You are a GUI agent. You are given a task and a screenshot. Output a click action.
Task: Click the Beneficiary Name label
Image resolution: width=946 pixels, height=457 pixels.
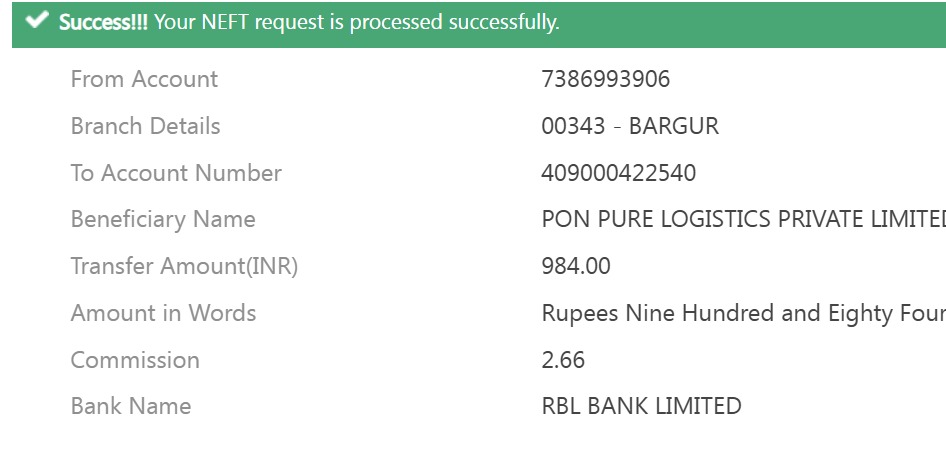pyautogui.click(x=163, y=219)
